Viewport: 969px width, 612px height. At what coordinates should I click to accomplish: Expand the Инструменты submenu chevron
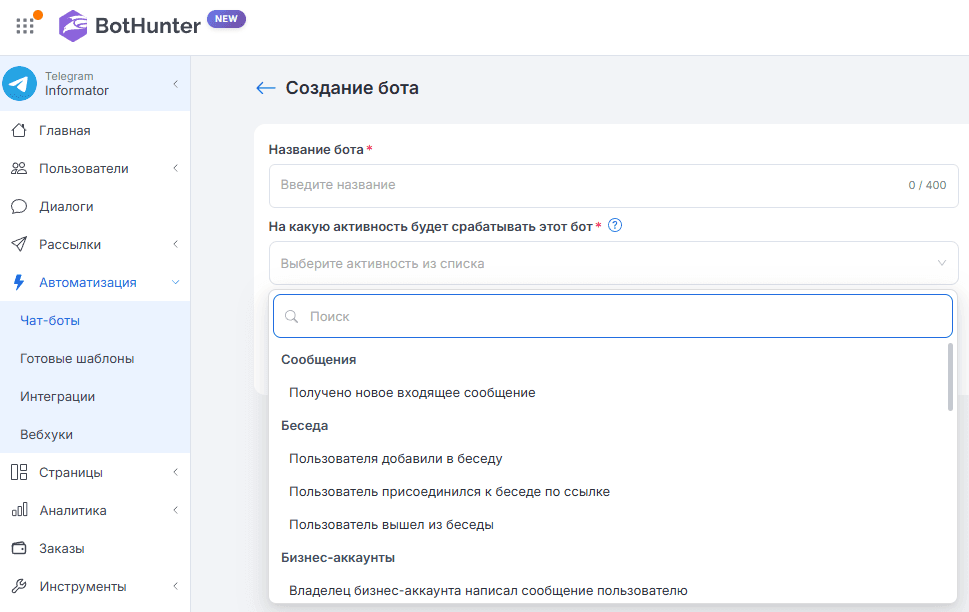[176, 586]
